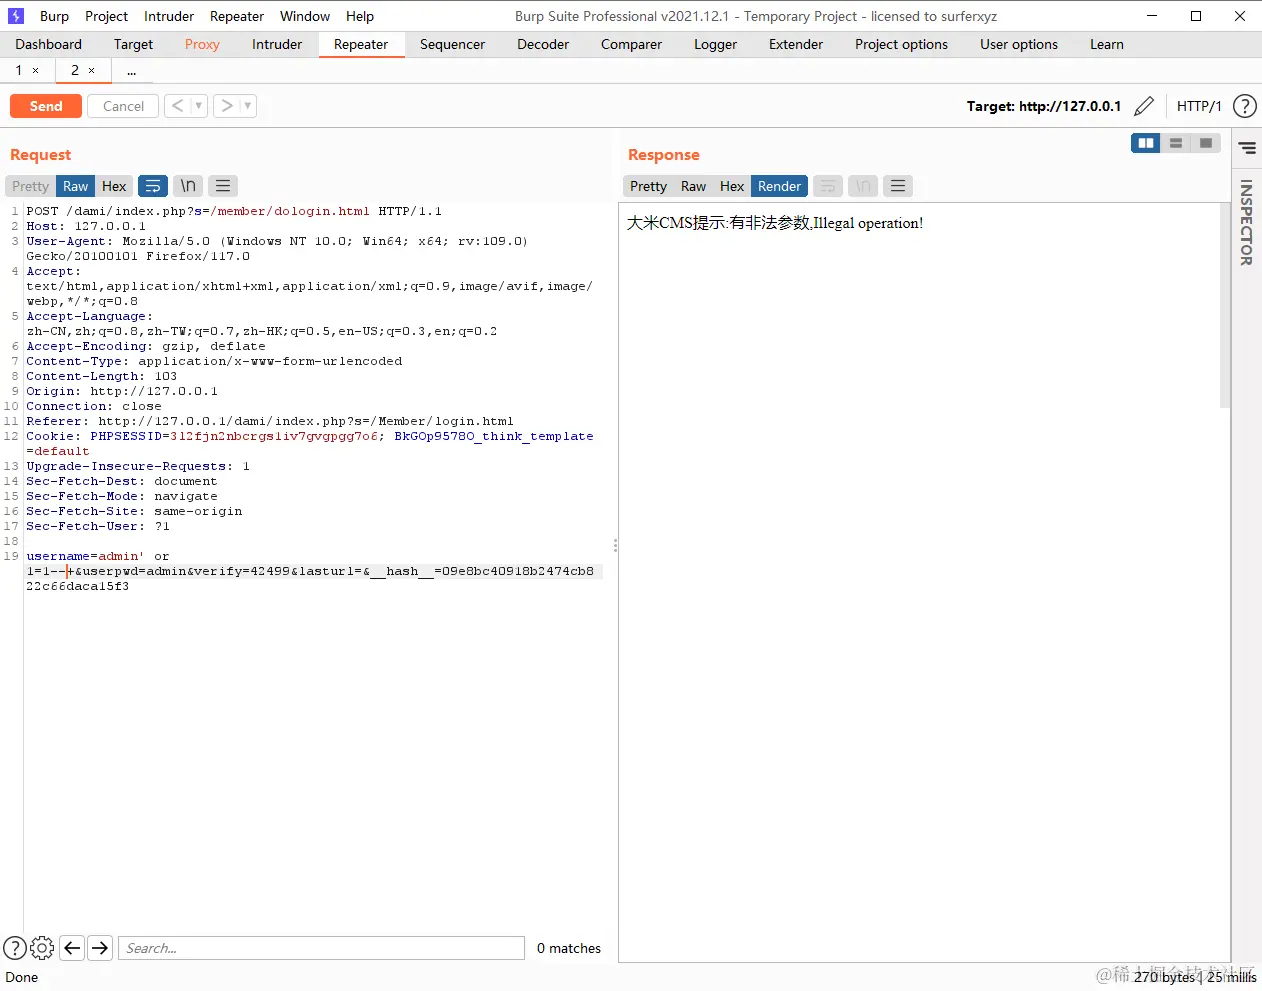Send the request
The image size is (1262, 991).
(x=46, y=106)
